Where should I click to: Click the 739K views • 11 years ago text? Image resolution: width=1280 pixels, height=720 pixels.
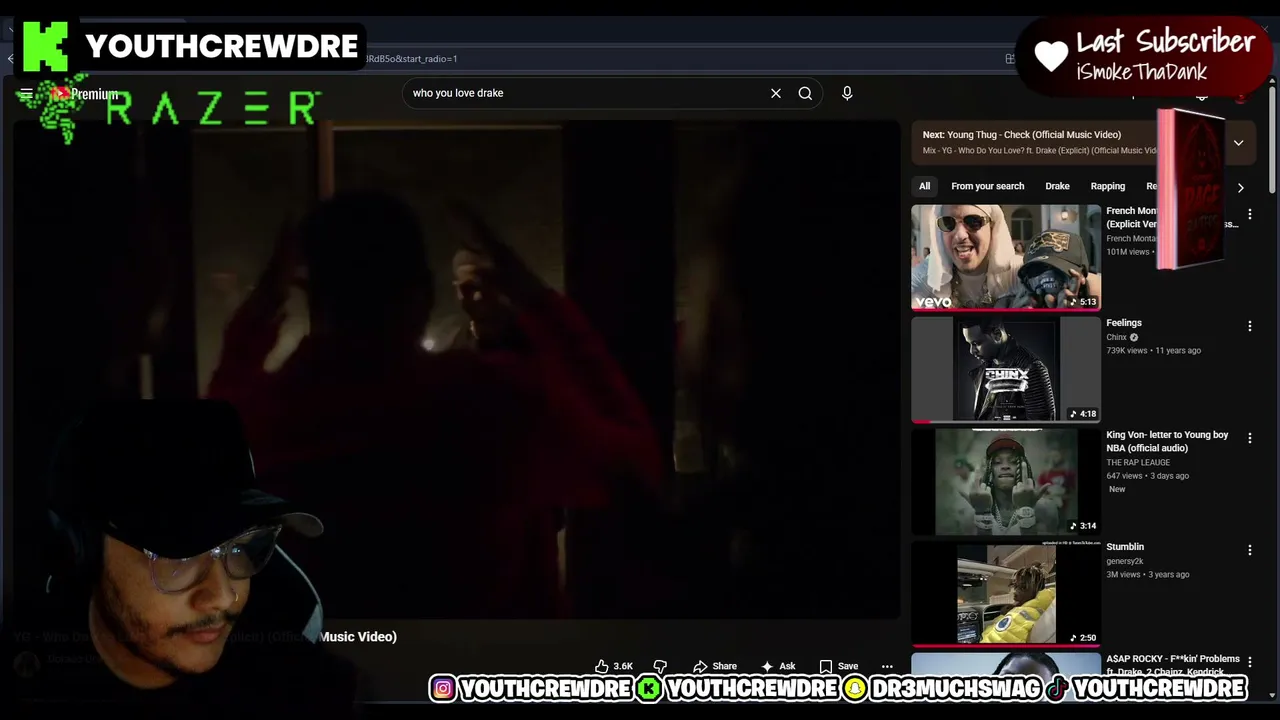click(1153, 351)
